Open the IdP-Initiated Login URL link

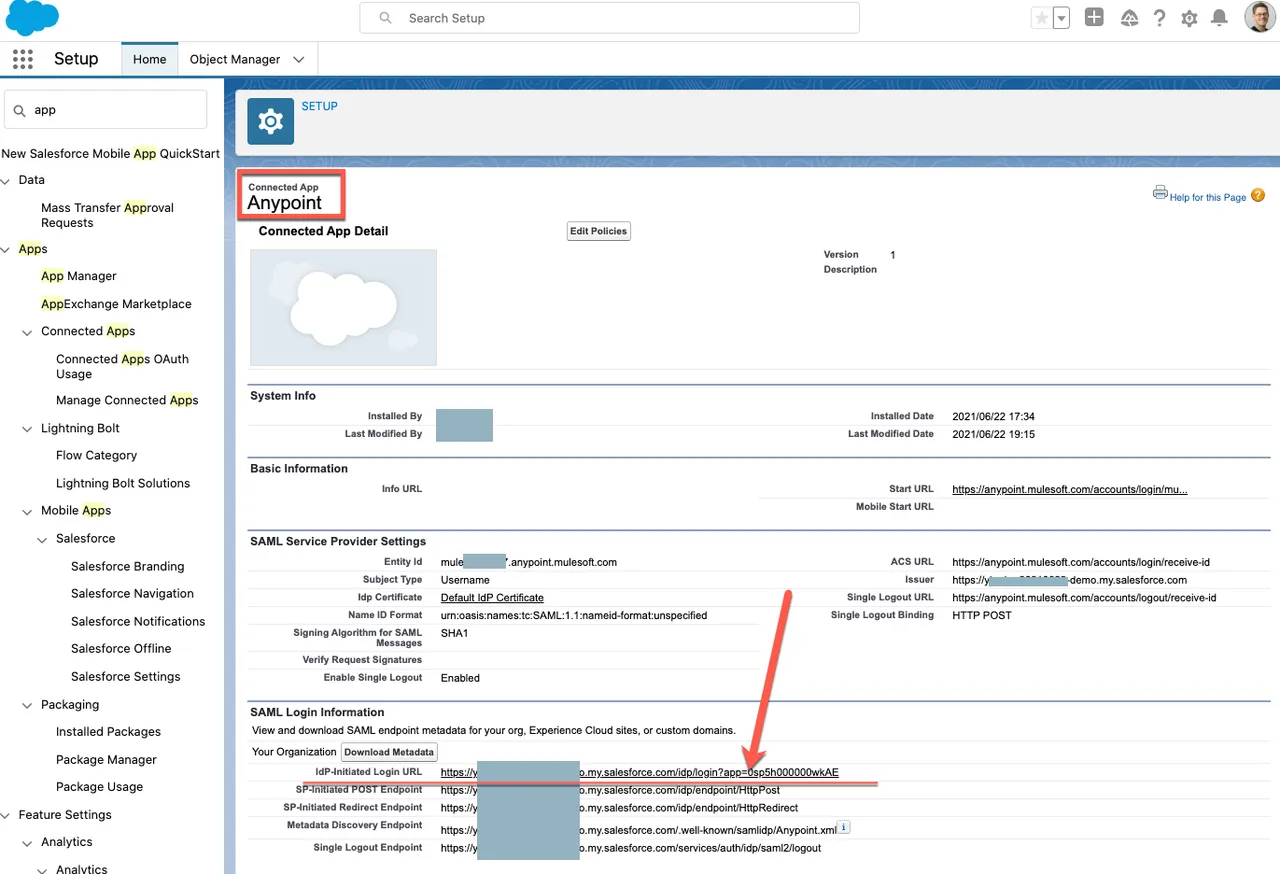(x=640, y=772)
